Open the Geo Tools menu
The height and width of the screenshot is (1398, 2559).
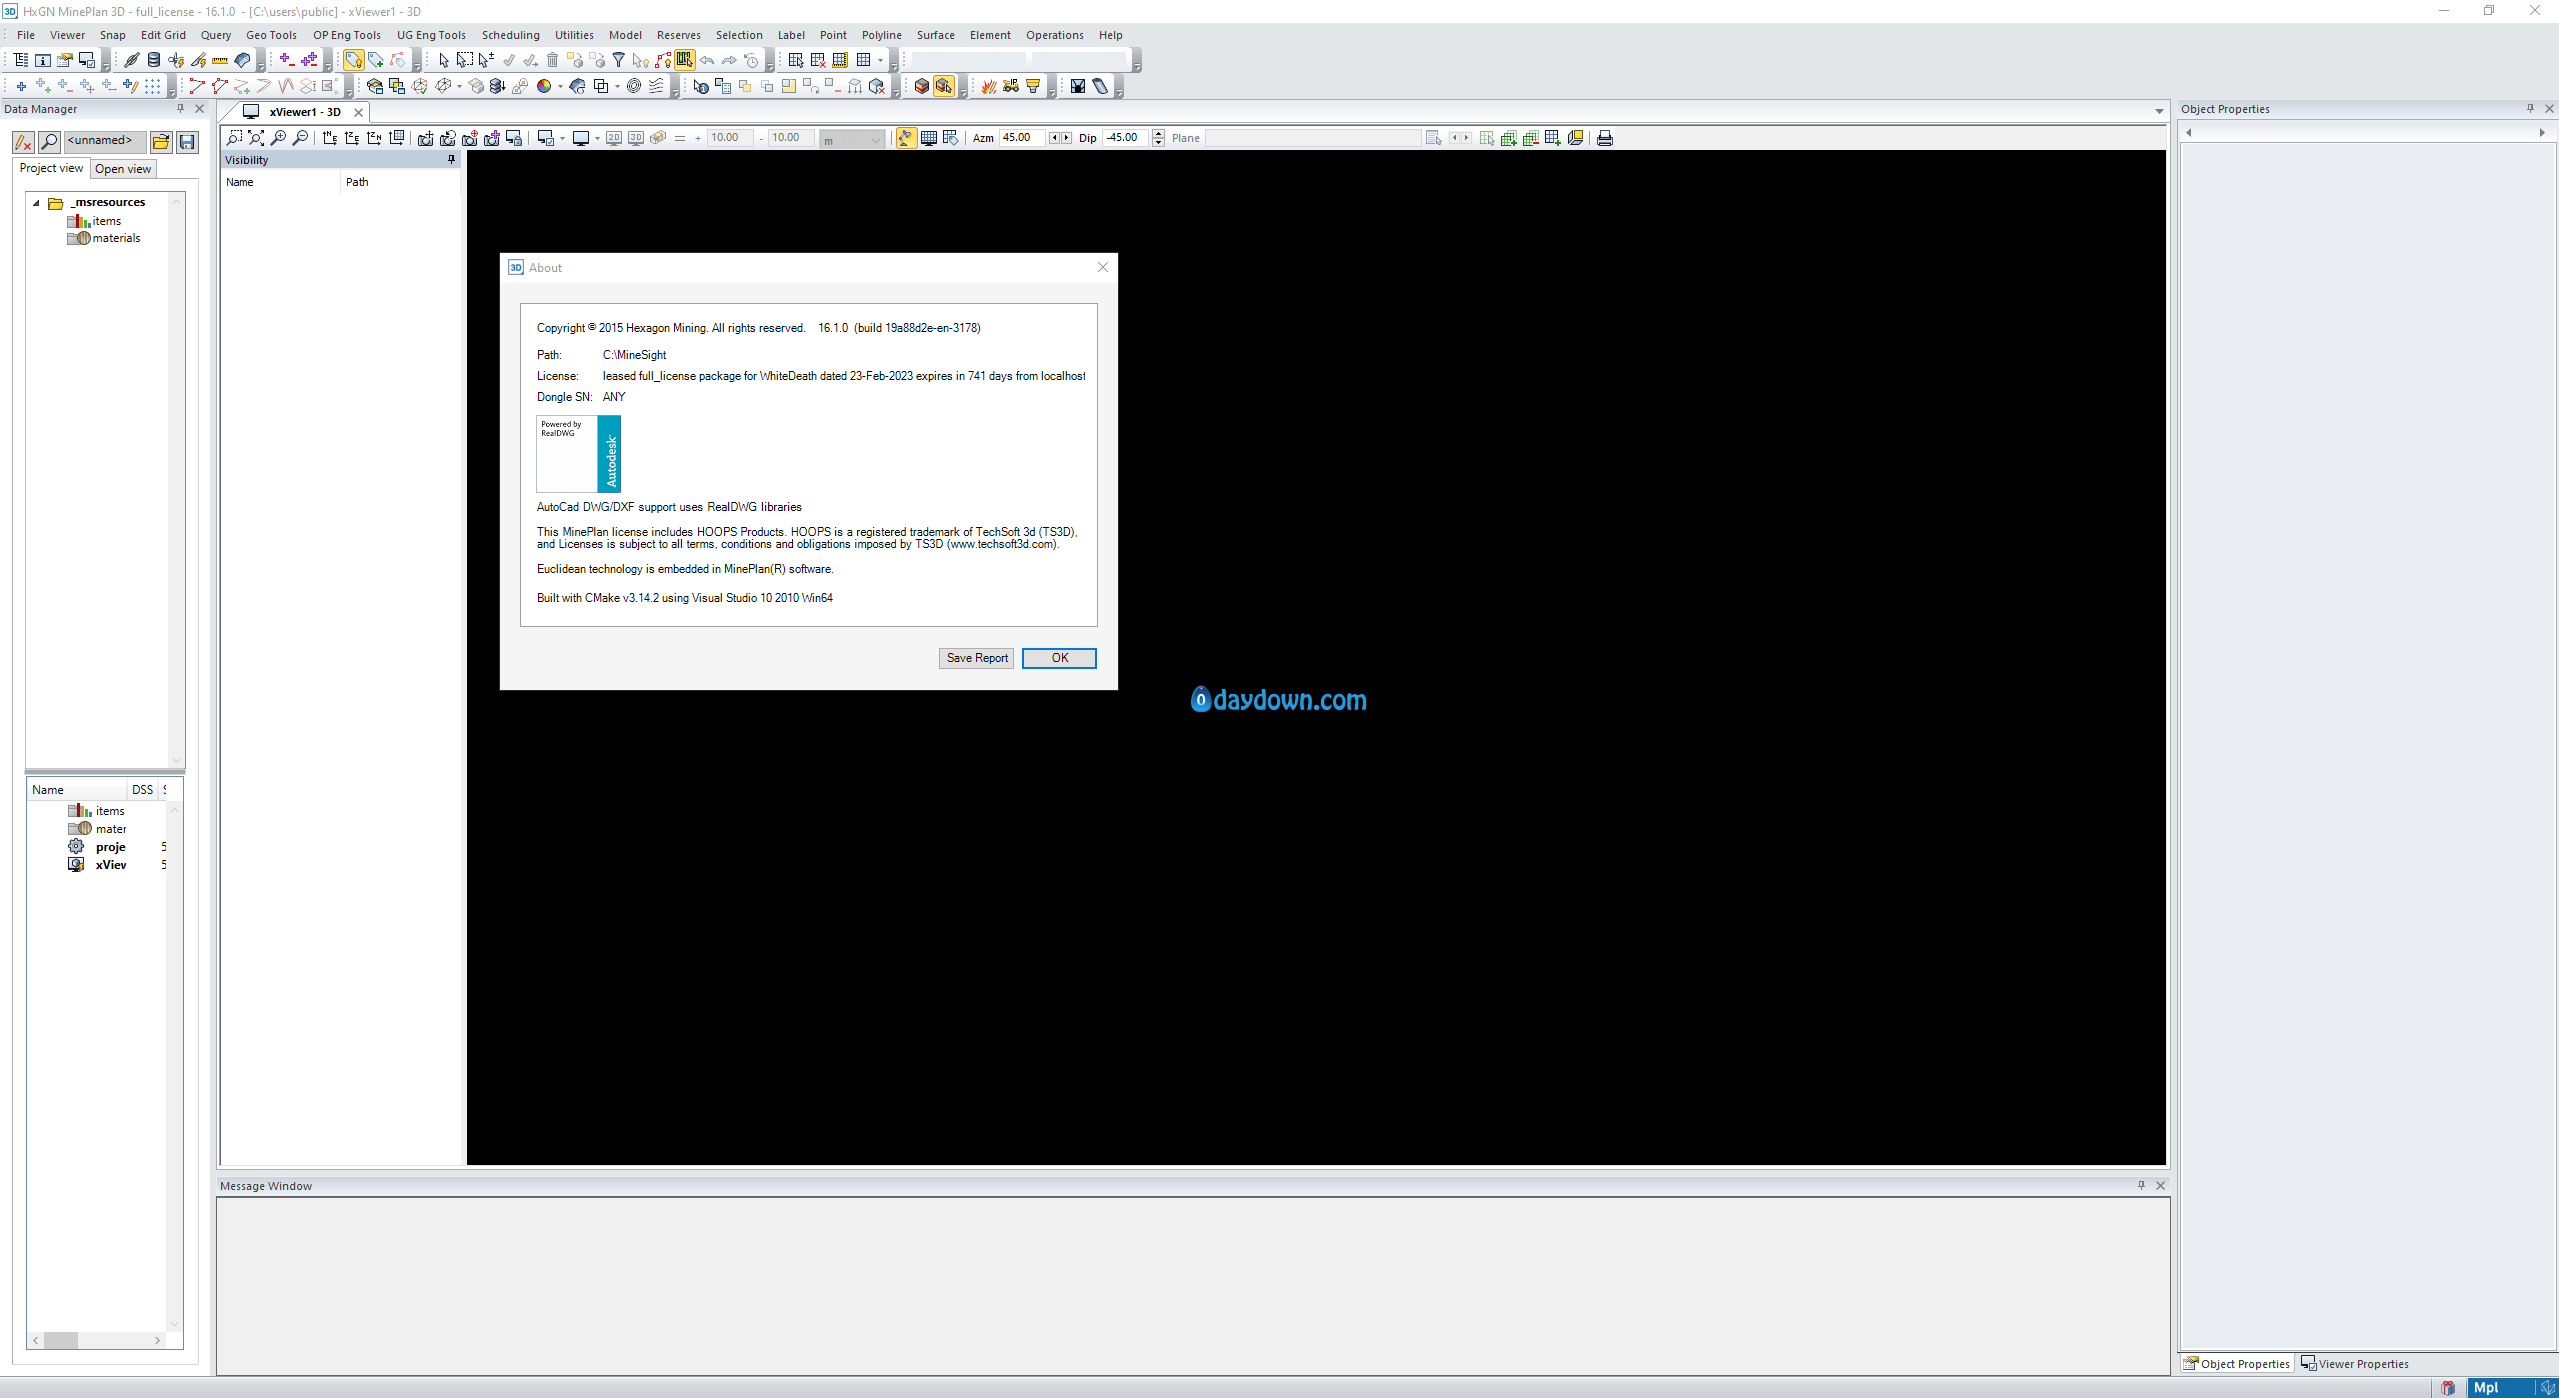[271, 35]
